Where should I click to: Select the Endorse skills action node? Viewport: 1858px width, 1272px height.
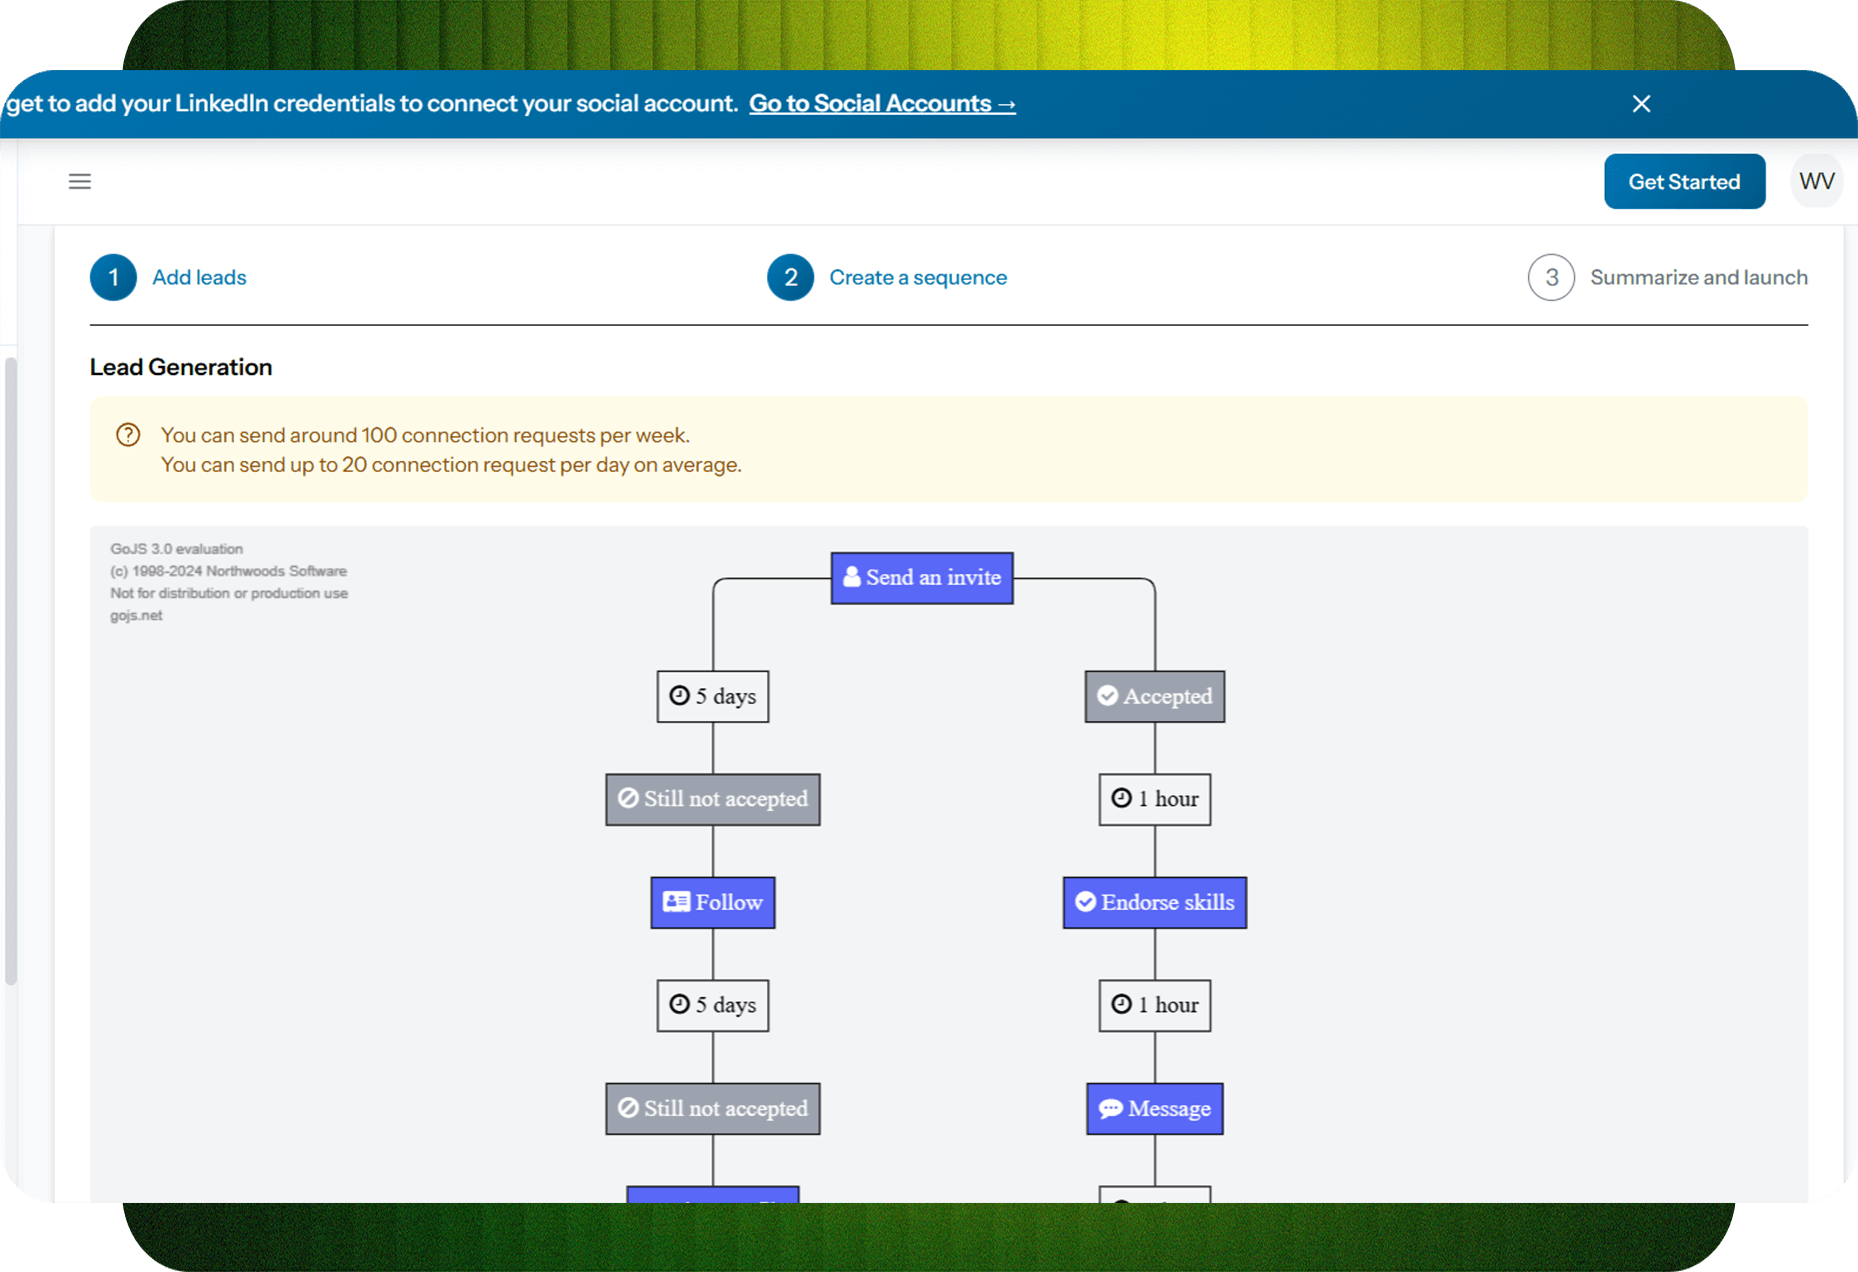1155,902
